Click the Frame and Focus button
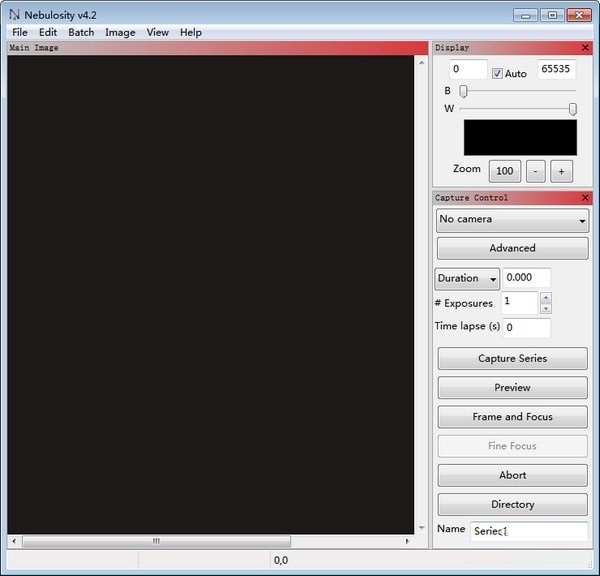Image resolution: width=600 pixels, height=576 pixels. [512, 416]
